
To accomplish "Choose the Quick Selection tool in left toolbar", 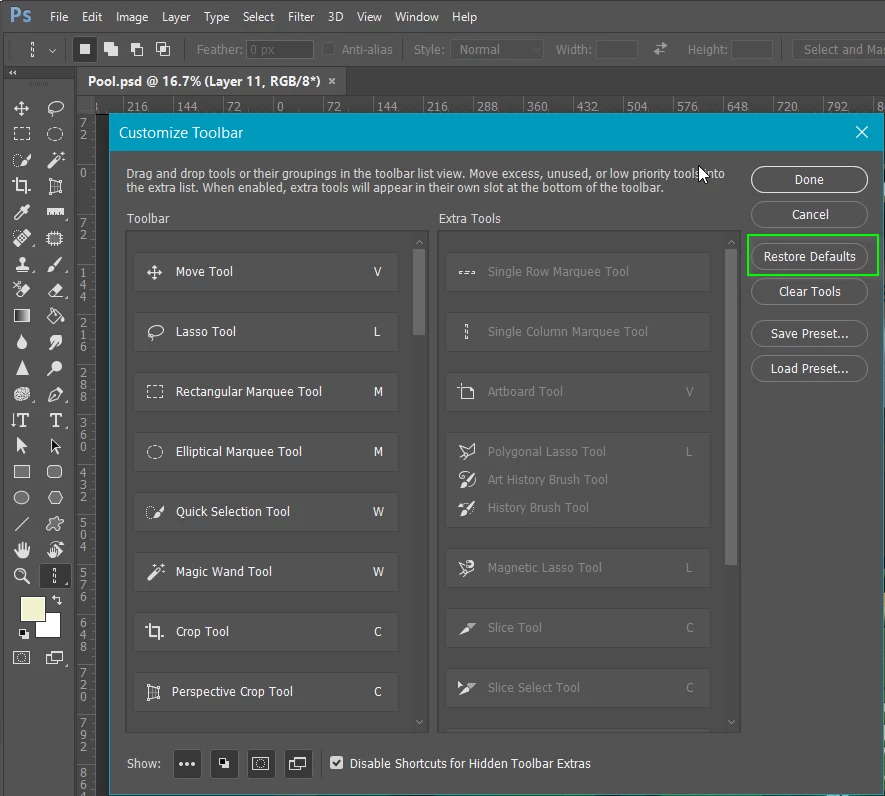I will coord(21,160).
